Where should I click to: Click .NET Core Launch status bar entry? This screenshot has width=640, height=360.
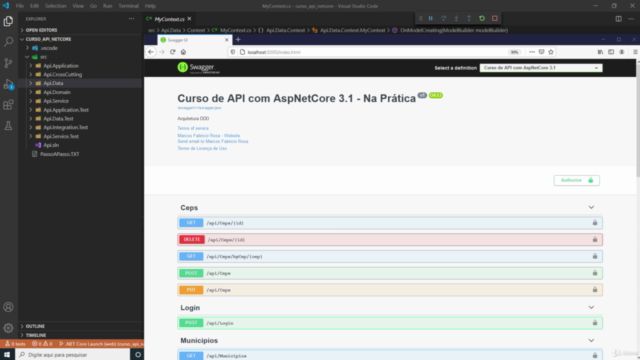(x=101, y=344)
